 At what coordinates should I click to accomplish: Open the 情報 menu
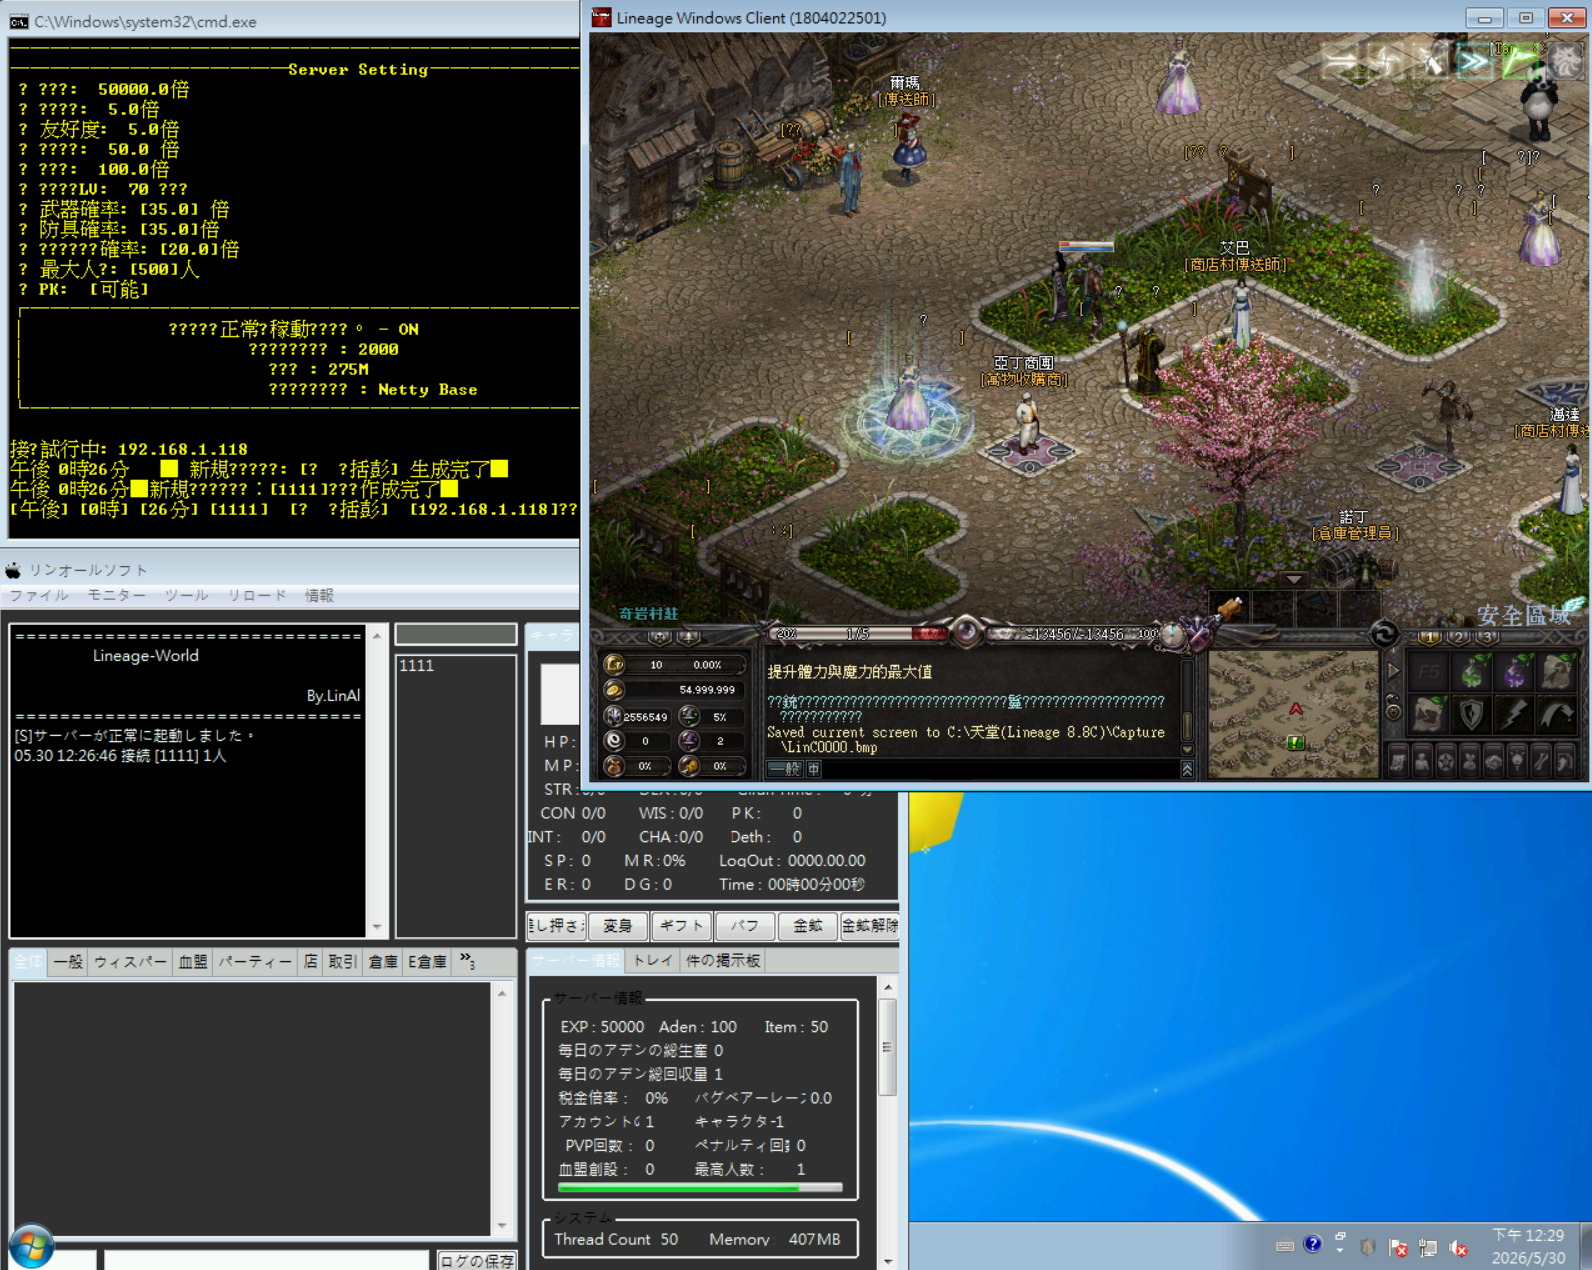pyautogui.click(x=319, y=595)
